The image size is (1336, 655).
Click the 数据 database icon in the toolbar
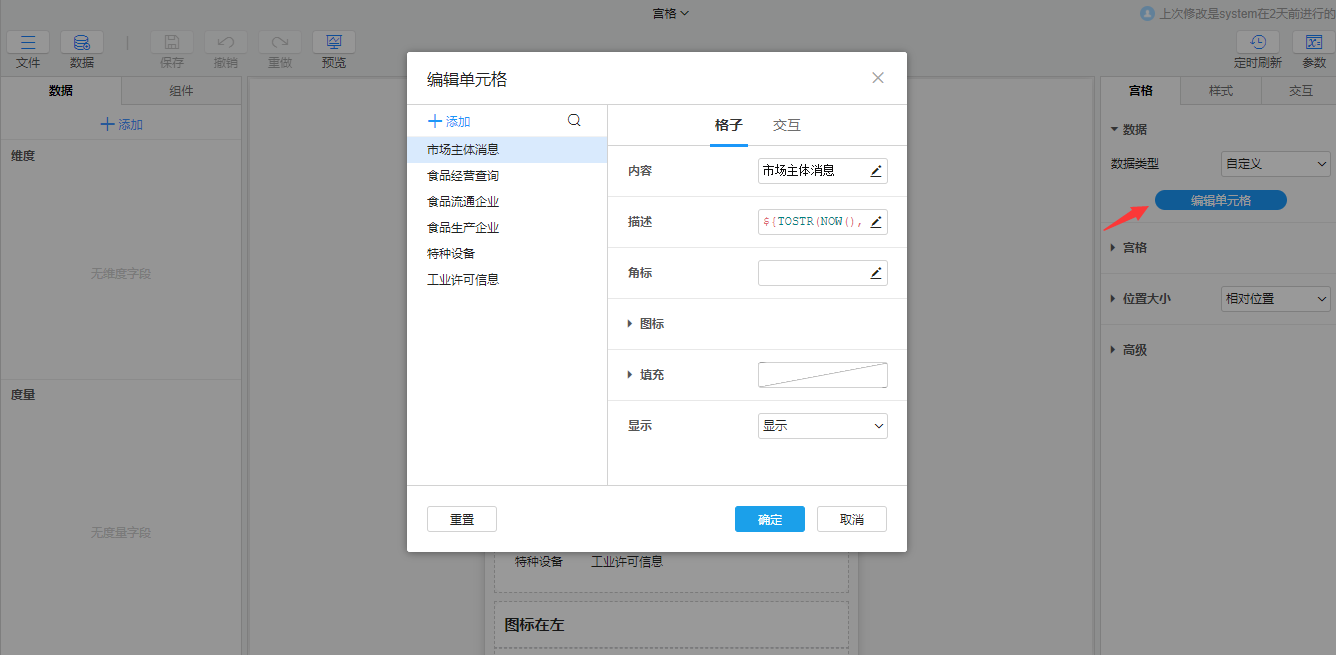click(x=81, y=42)
